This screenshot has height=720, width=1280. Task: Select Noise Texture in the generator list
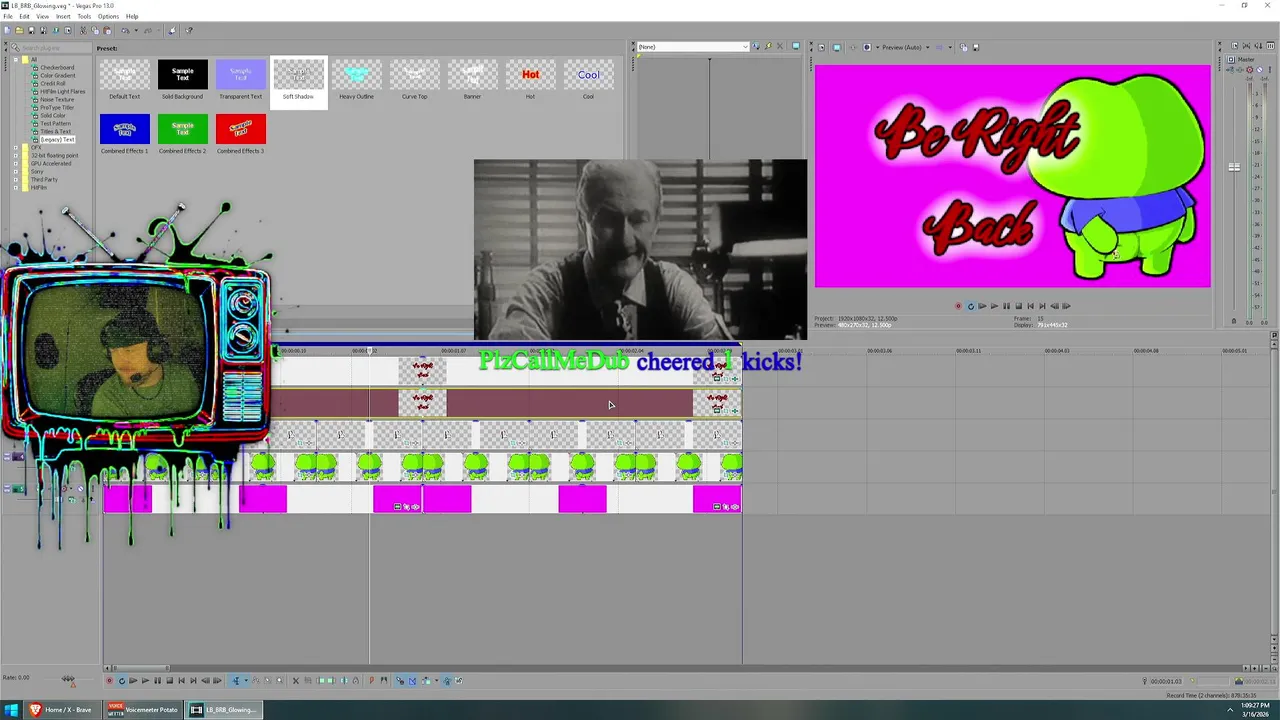(57, 99)
